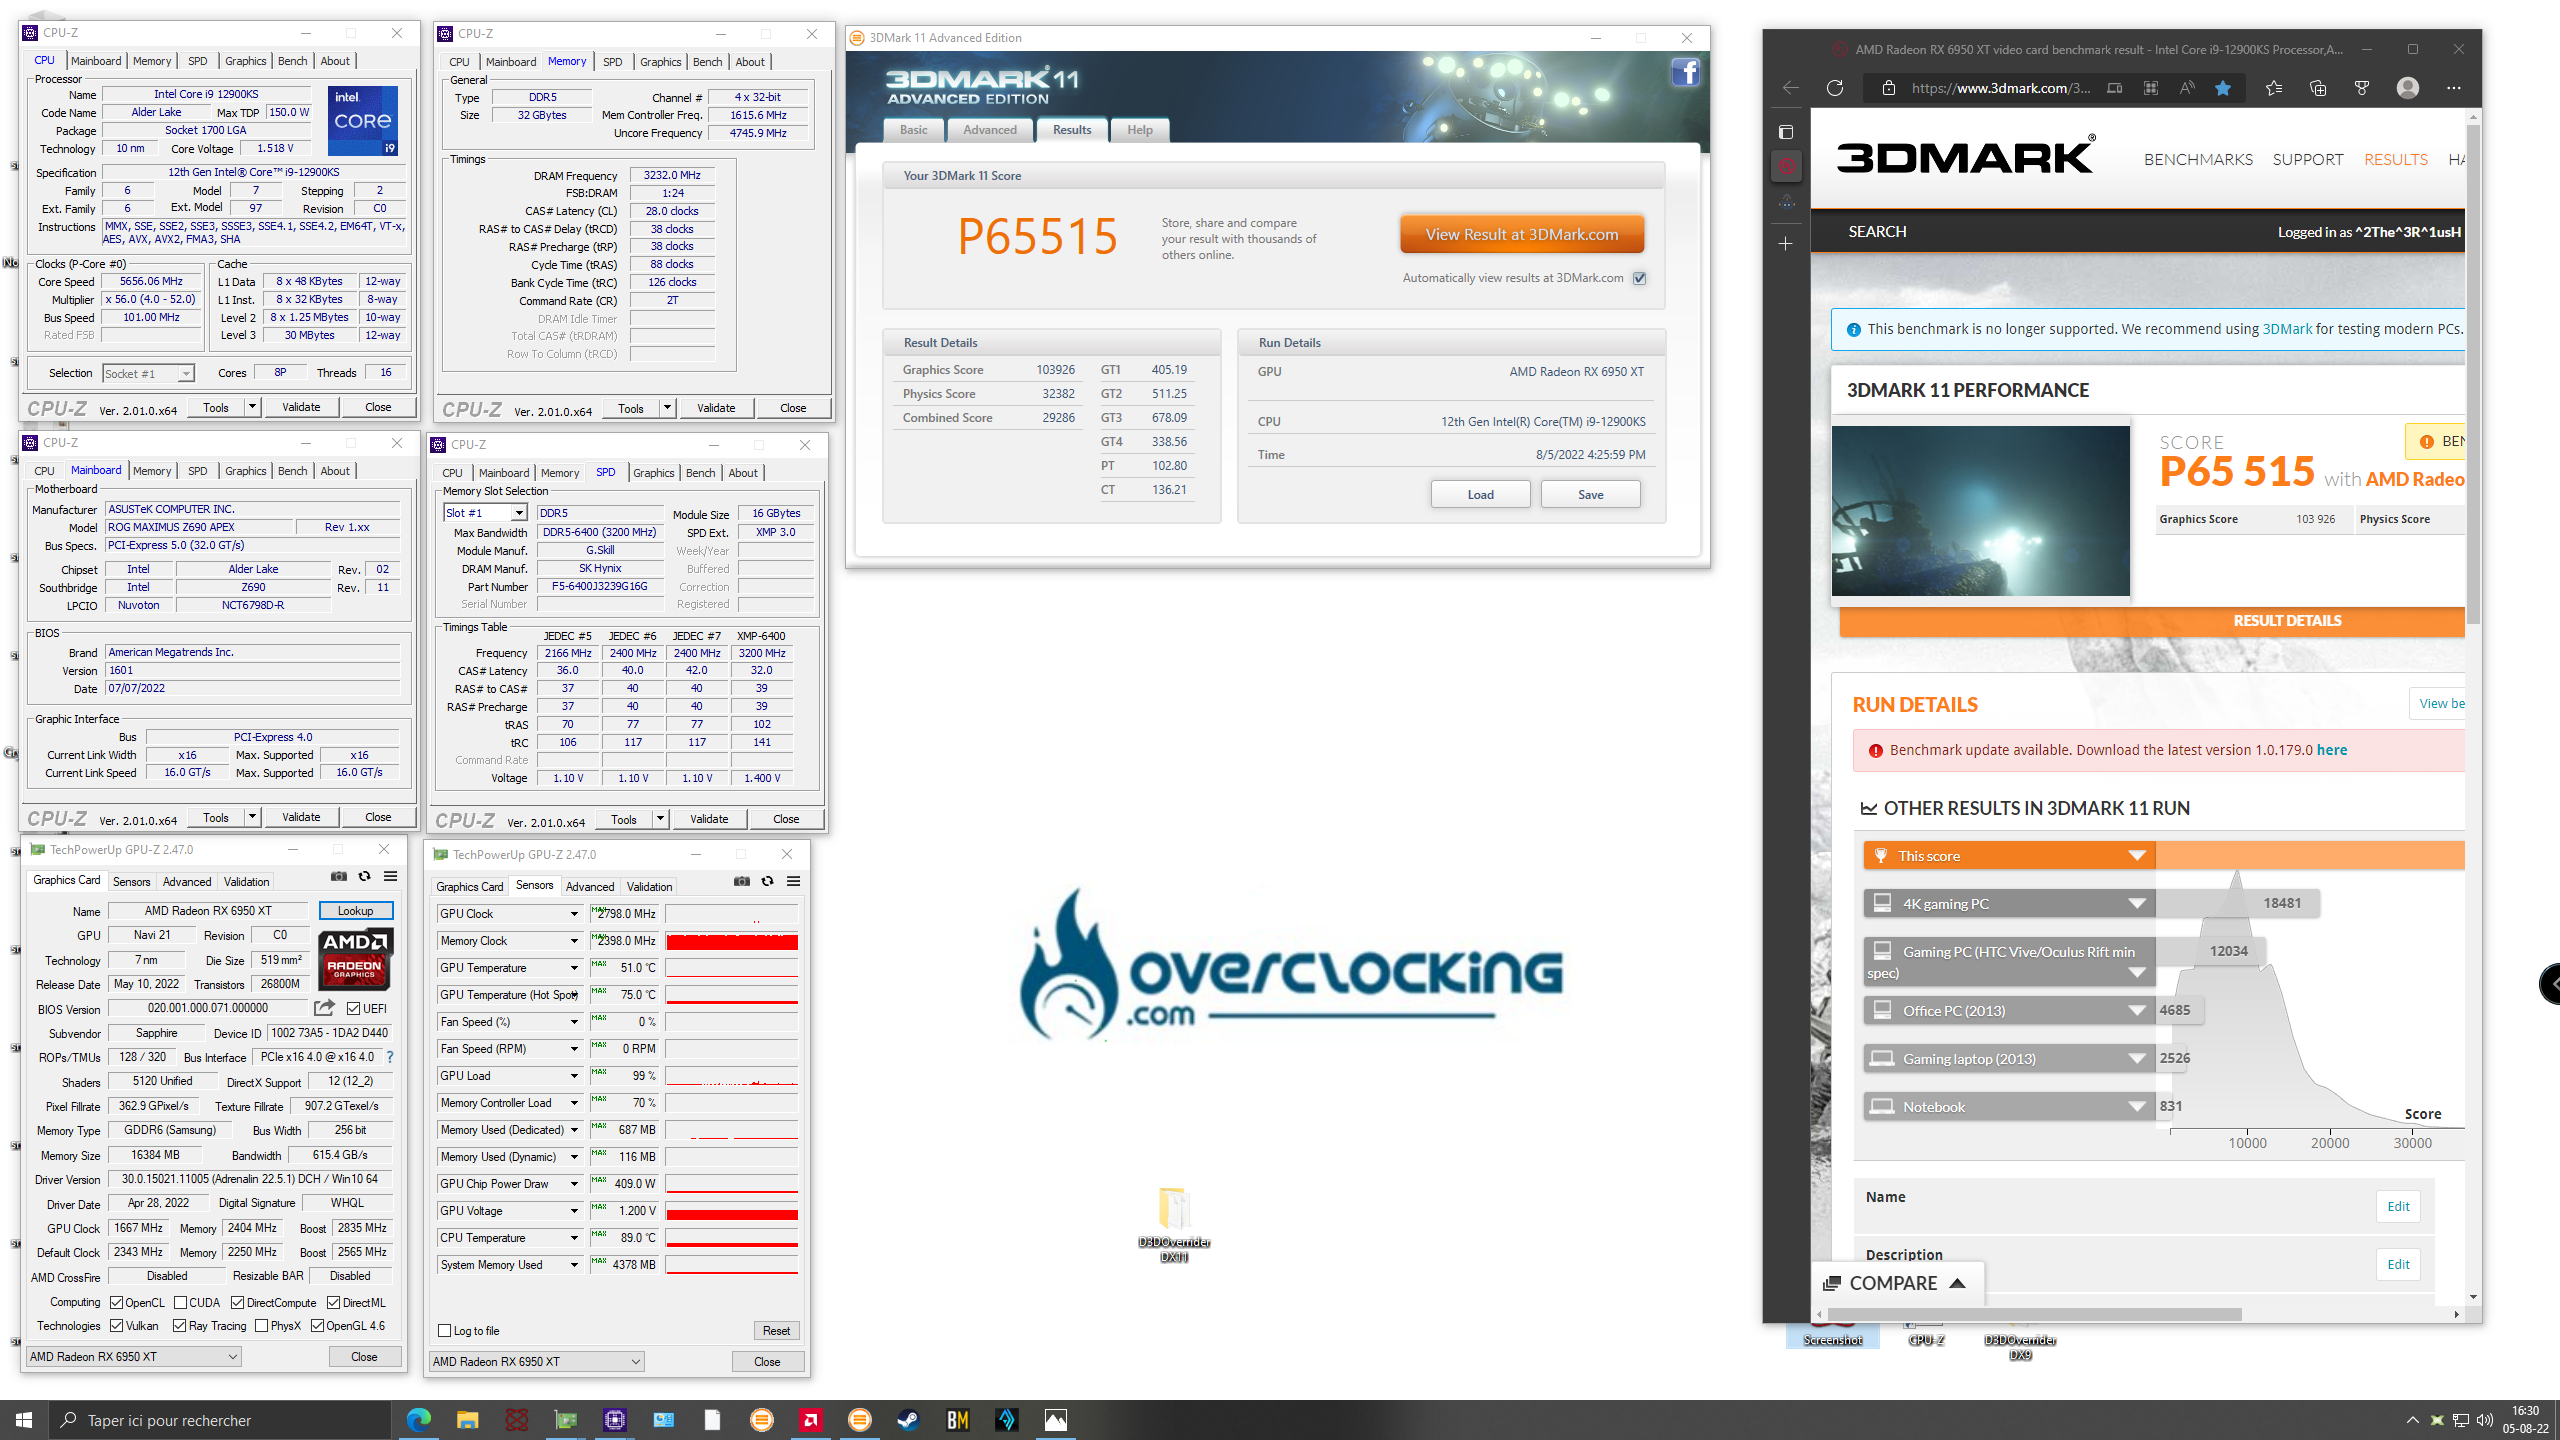Image resolution: width=2560 pixels, height=1440 pixels.
Task: Toggle the CUDA checkbox in GPU-Z
Action: point(180,1302)
